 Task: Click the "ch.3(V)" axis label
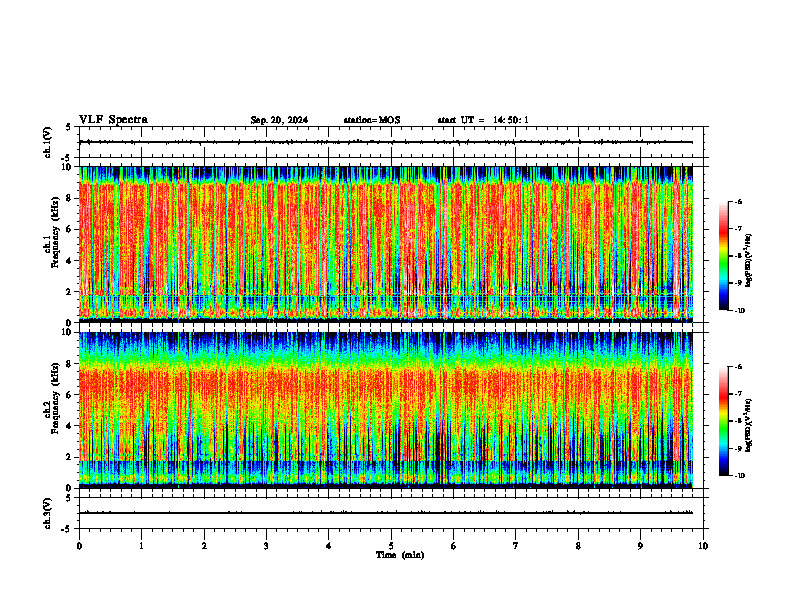pyautogui.click(x=48, y=513)
